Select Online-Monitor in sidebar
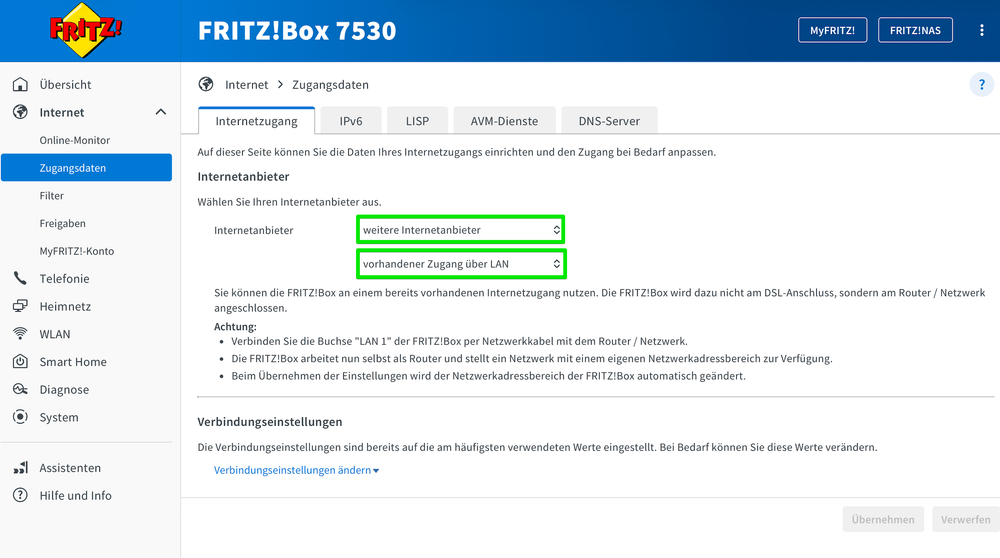This screenshot has width=1000, height=558. tap(75, 141)
